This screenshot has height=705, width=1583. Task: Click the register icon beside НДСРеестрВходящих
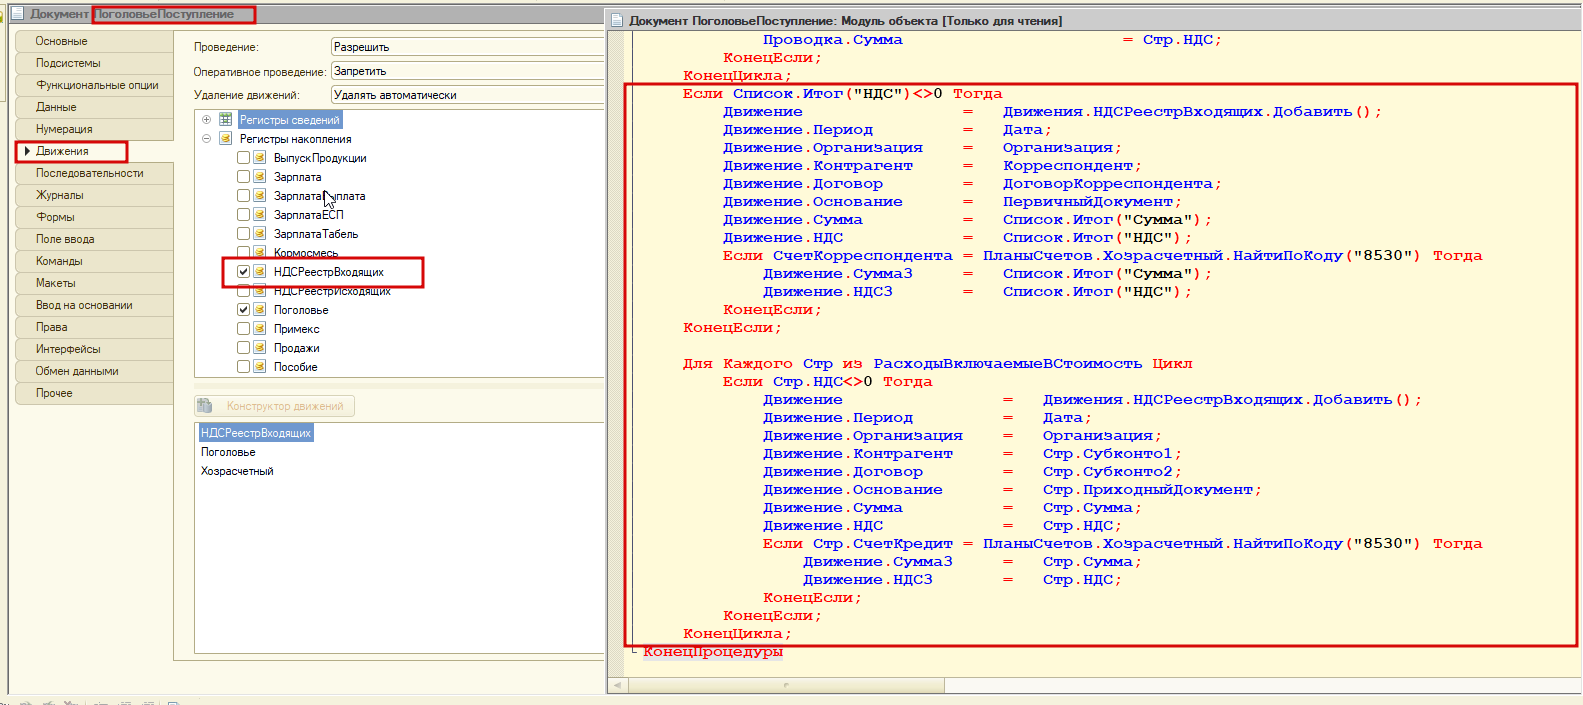pos(260,272)
